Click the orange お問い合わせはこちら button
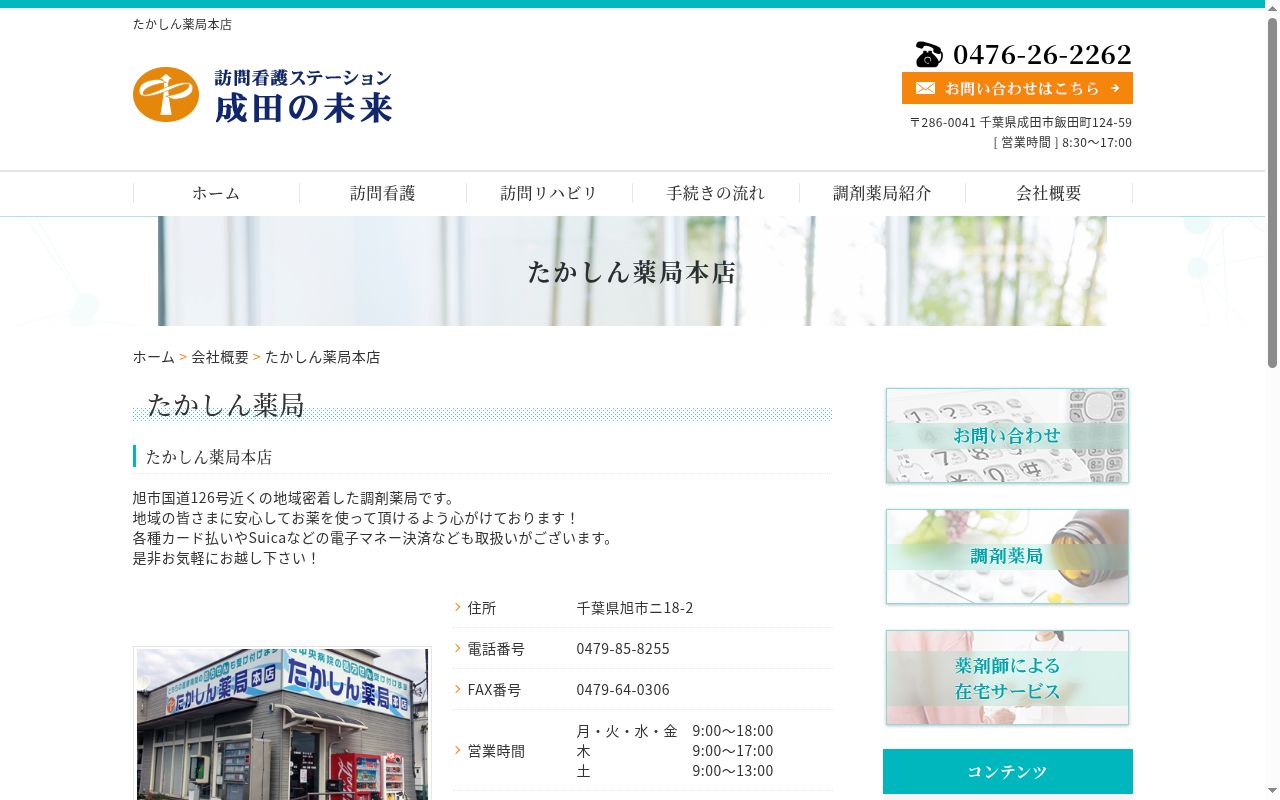Image resolution: width=1280 pixels, height=800 pixels. click(1017, 88)
